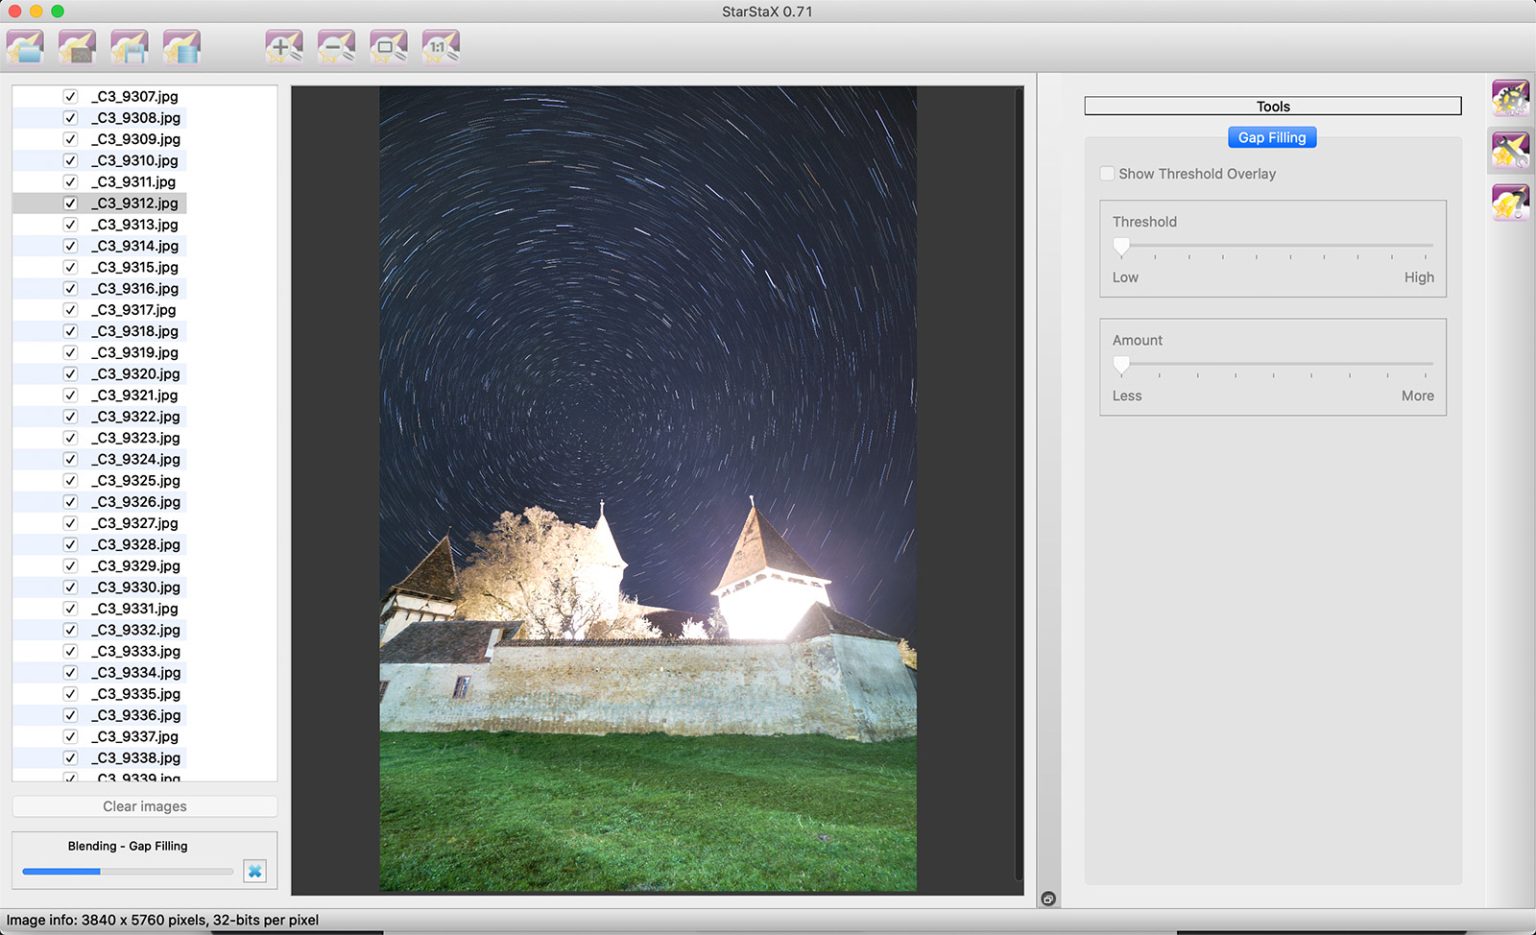This screenshot has height=935, width=1536.
Task: Fit the image to the window
Action: click(388, 46)
